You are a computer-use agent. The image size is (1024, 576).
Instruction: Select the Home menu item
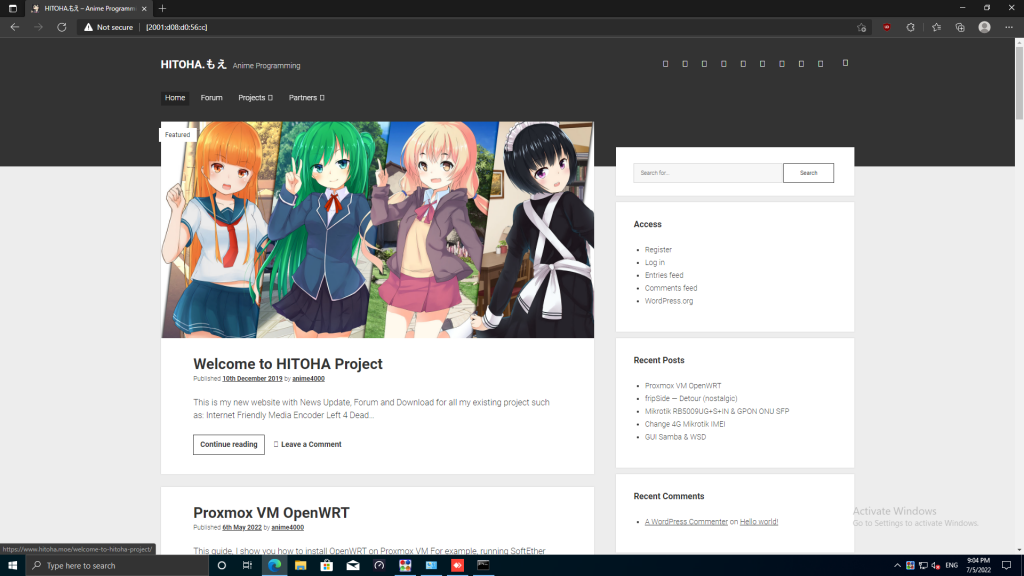point(174,98)
